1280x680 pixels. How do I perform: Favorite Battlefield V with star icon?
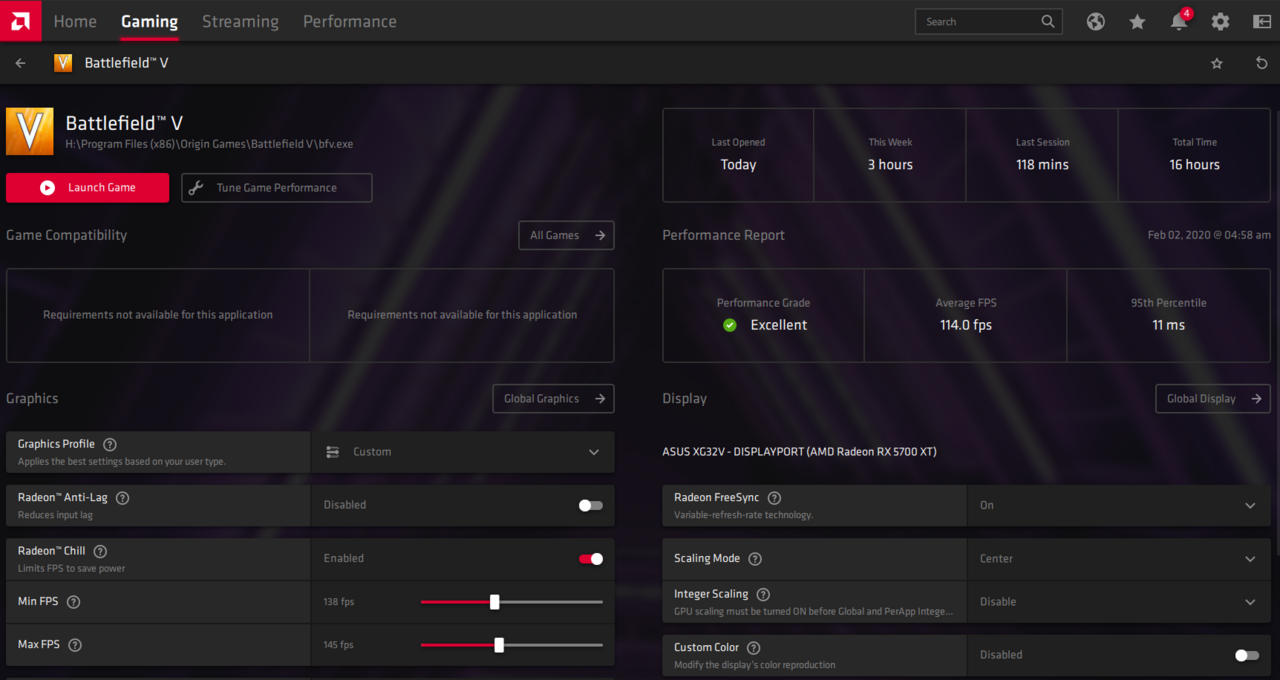point(1217,63)
